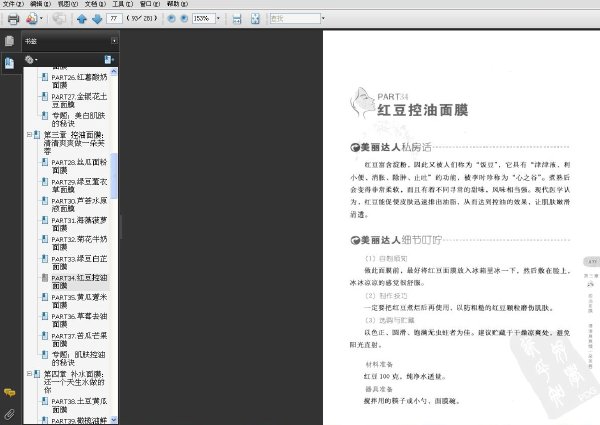The image size is (600, 425).
Task: Collapse the 第三章 控油面膜 chapter node
Action: tap(29, 135)
